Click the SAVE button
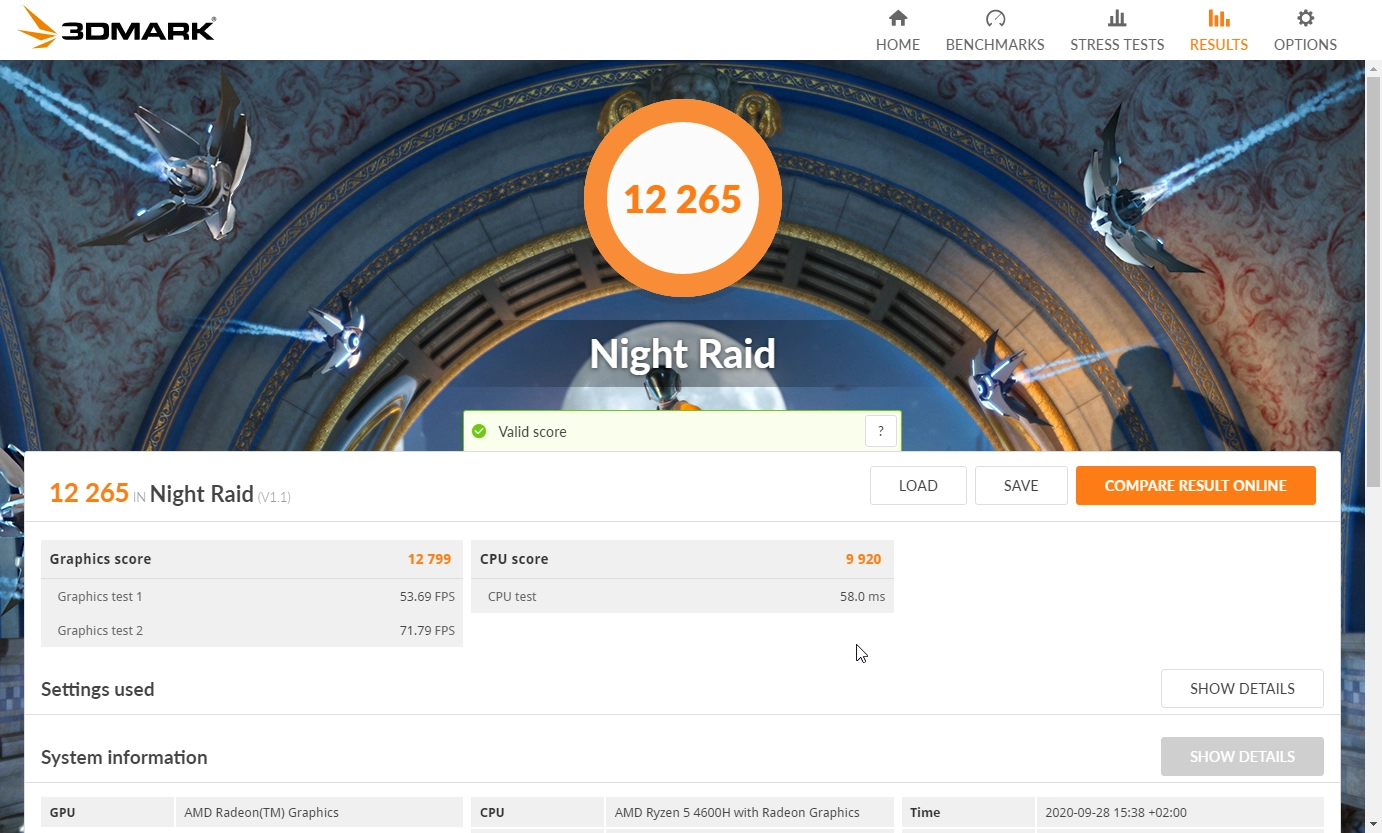The width and height of the screenshot is (1382, 833). 1021,485
